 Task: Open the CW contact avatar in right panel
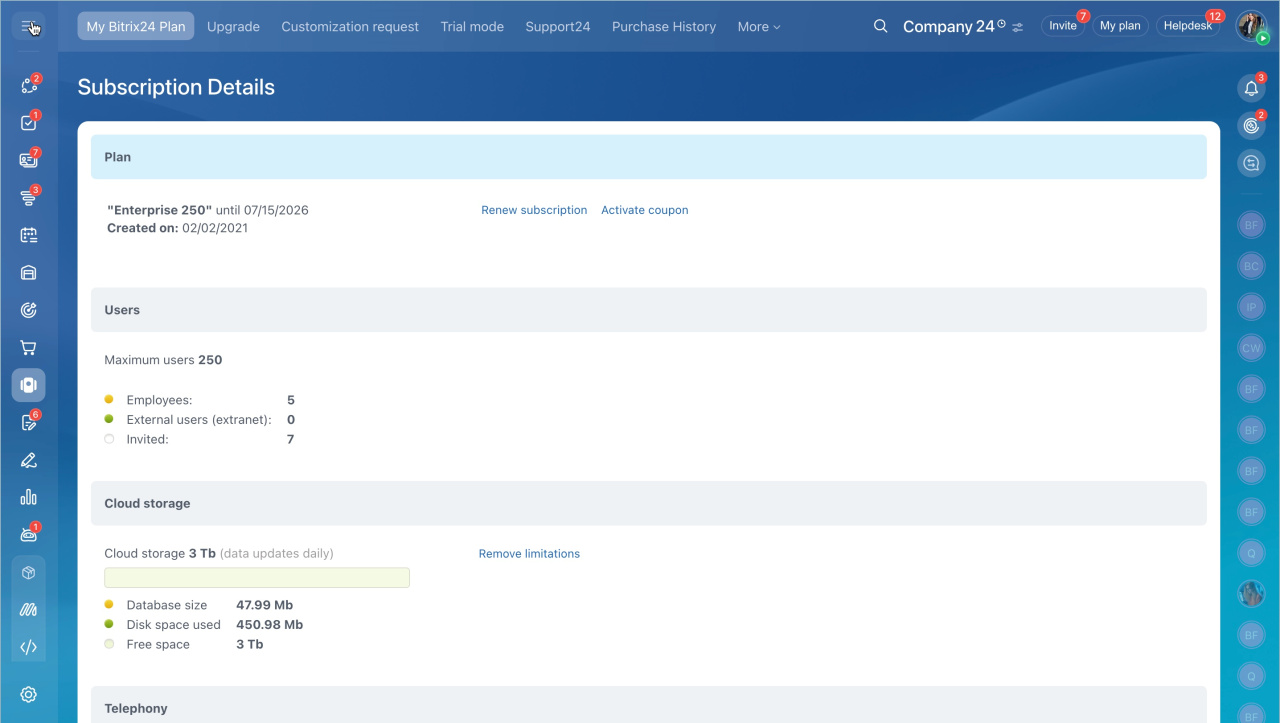[1251, 348]
